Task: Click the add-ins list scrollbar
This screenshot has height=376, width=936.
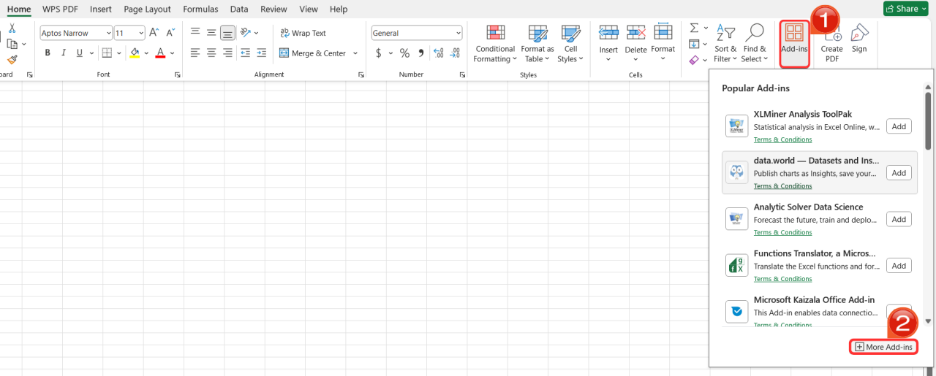Action: point(928,121)
